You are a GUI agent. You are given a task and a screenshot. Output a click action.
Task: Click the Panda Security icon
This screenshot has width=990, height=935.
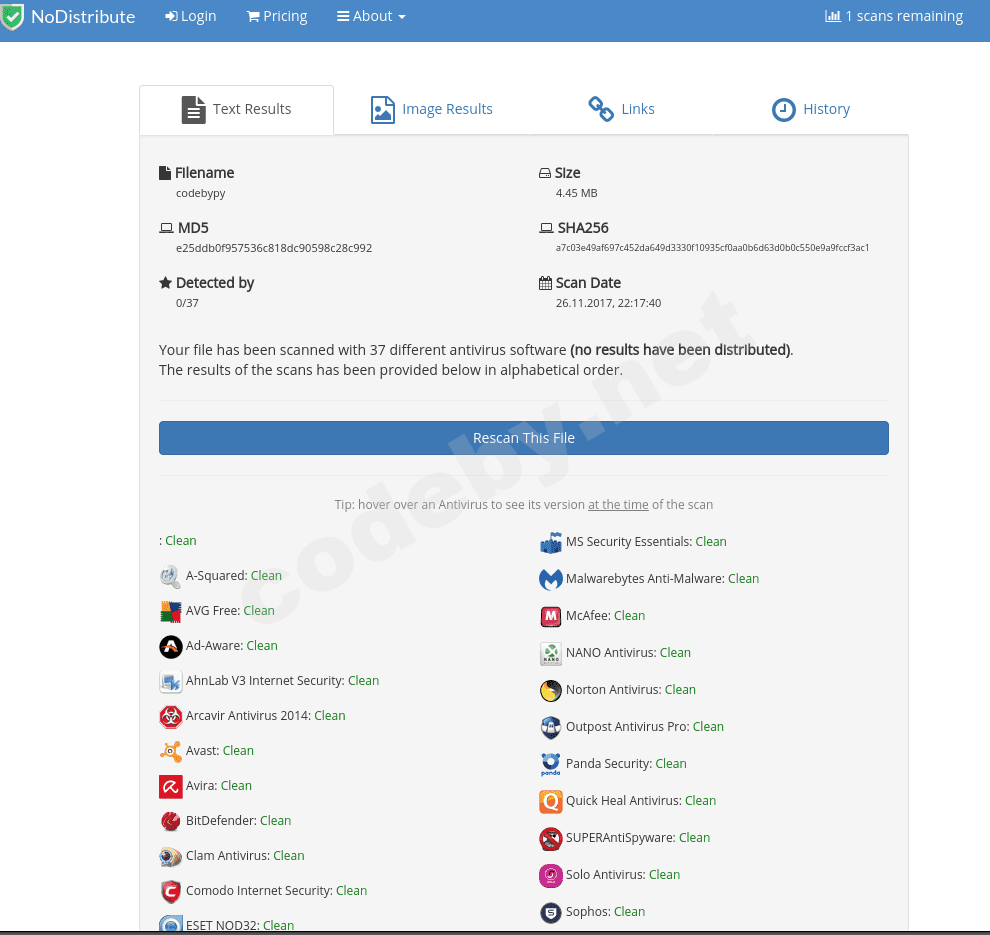tap(551, 765)
